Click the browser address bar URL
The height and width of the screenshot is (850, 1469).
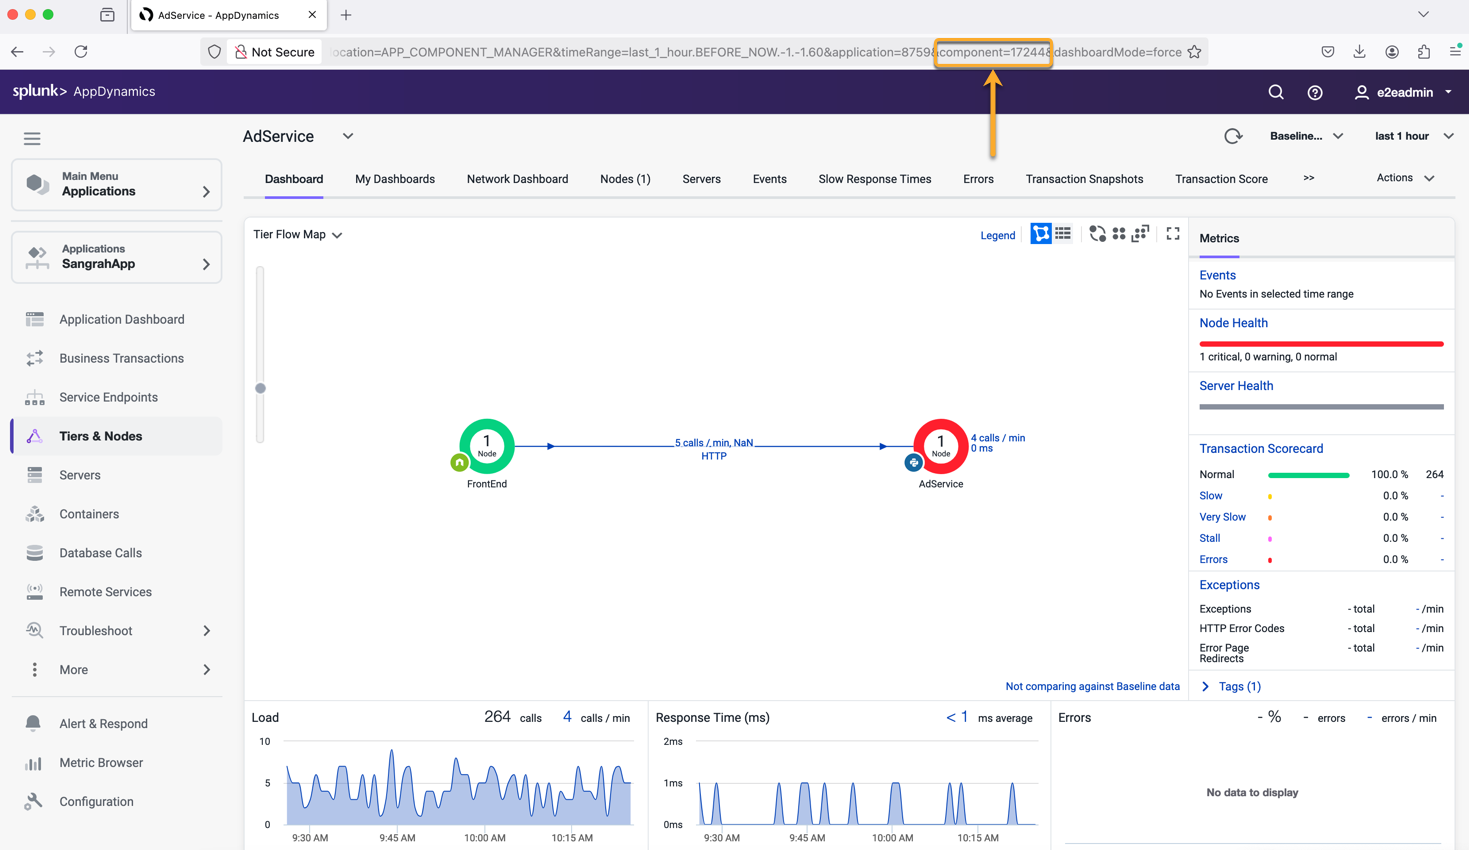757,52
